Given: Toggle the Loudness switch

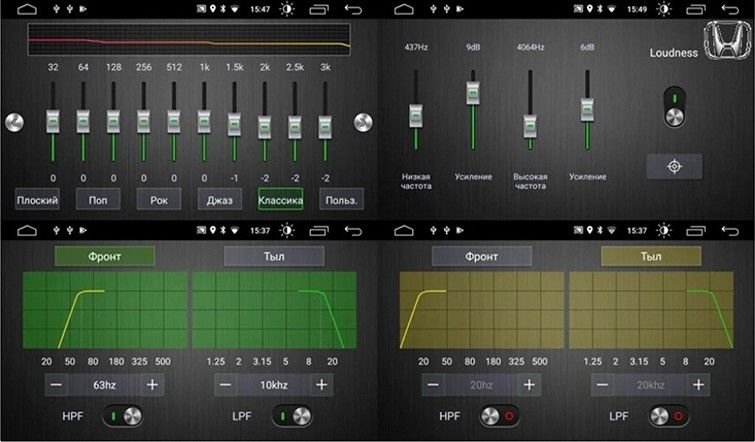Looking at the screenshot, I should tap(675, 107).
